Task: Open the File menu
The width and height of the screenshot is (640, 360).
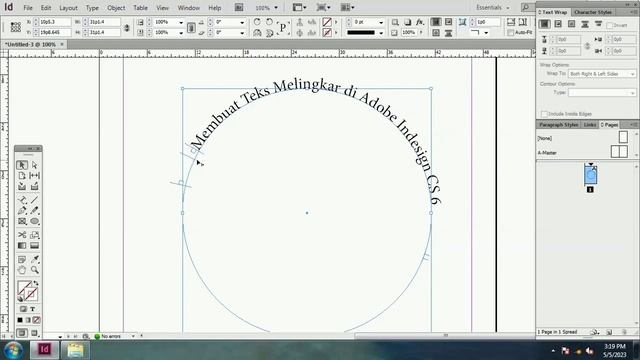Action: point(28,8)
